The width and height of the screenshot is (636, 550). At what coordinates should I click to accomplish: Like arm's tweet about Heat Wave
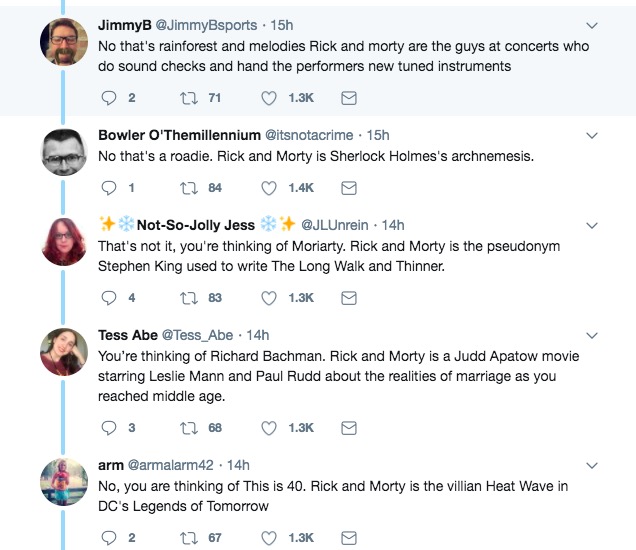[x=269, y=537]
